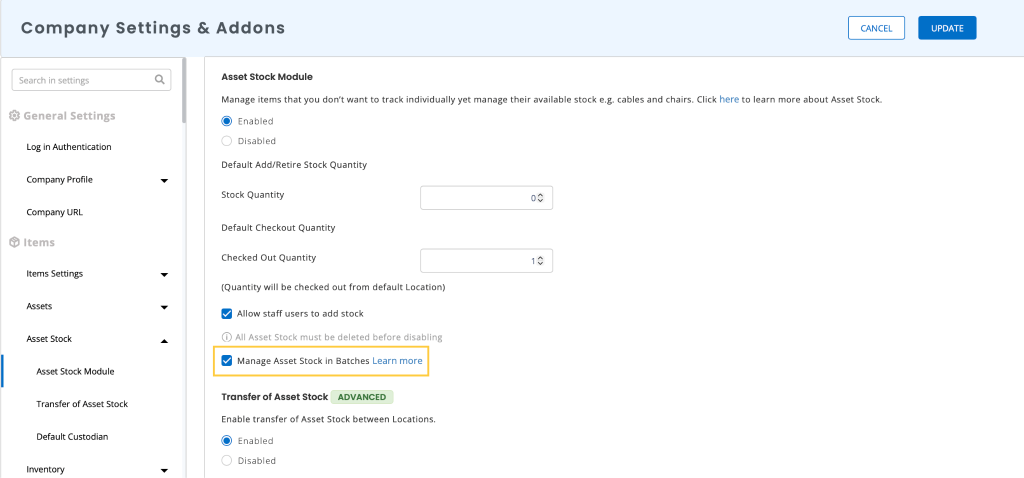Click the Learn more link for batches
Viewport: 1024px width, 478px height.
click(397, 360)
